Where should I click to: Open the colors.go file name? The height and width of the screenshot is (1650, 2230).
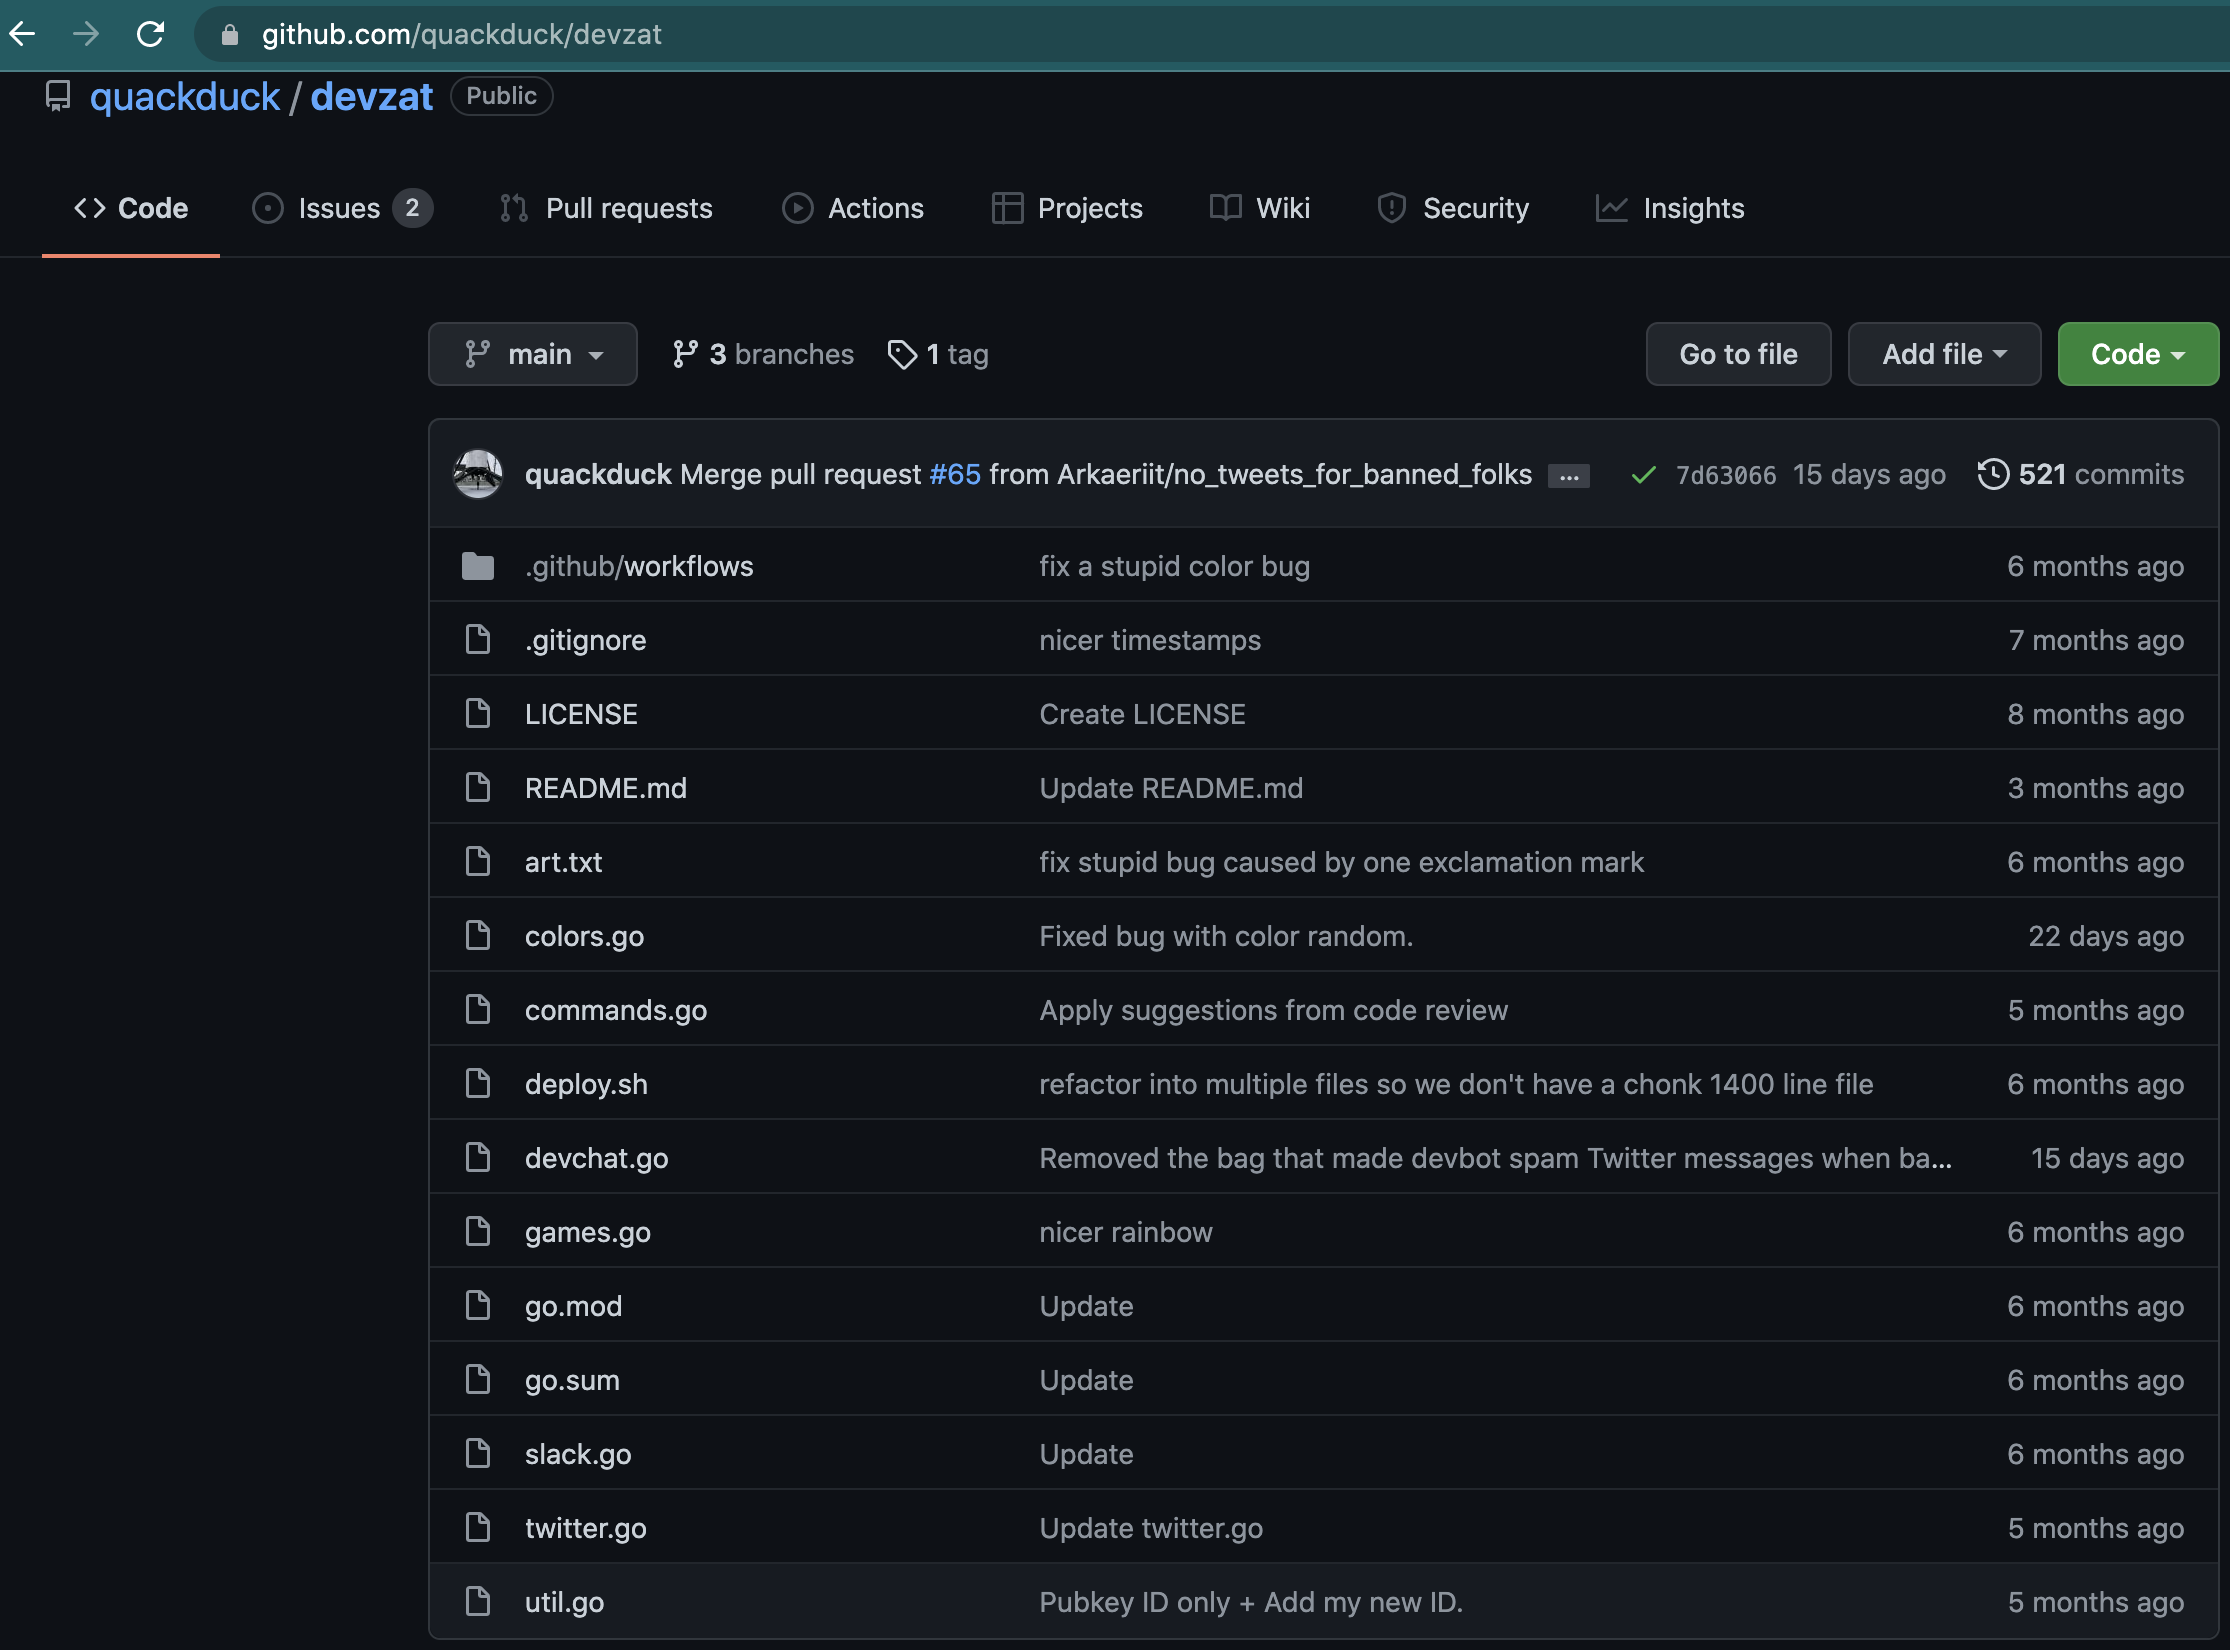click(x=585, y=936)
